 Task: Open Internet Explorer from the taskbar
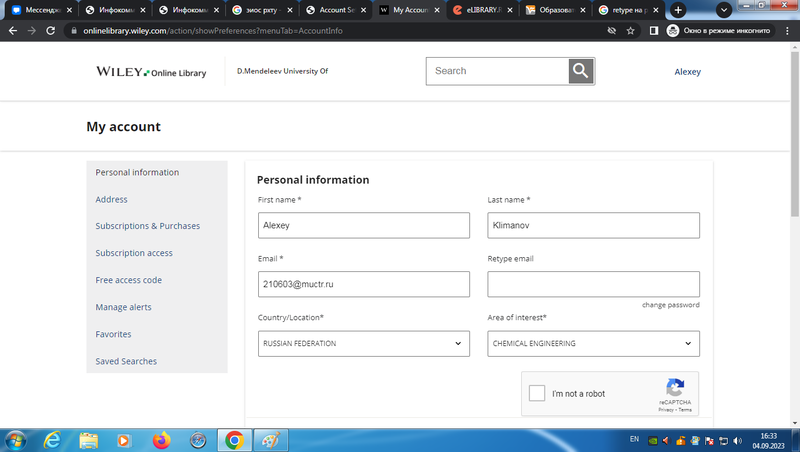(52, 439)
